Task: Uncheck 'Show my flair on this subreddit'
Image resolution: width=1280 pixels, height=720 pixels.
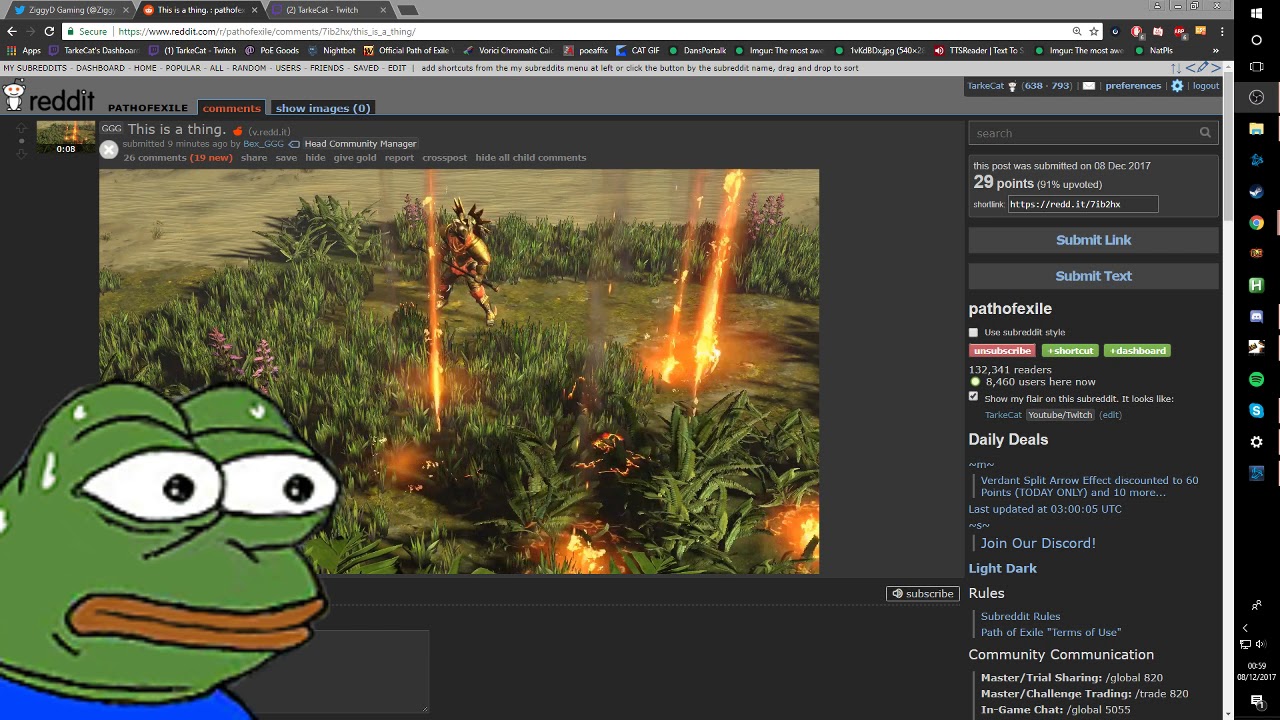Action: tap(974, 397)
